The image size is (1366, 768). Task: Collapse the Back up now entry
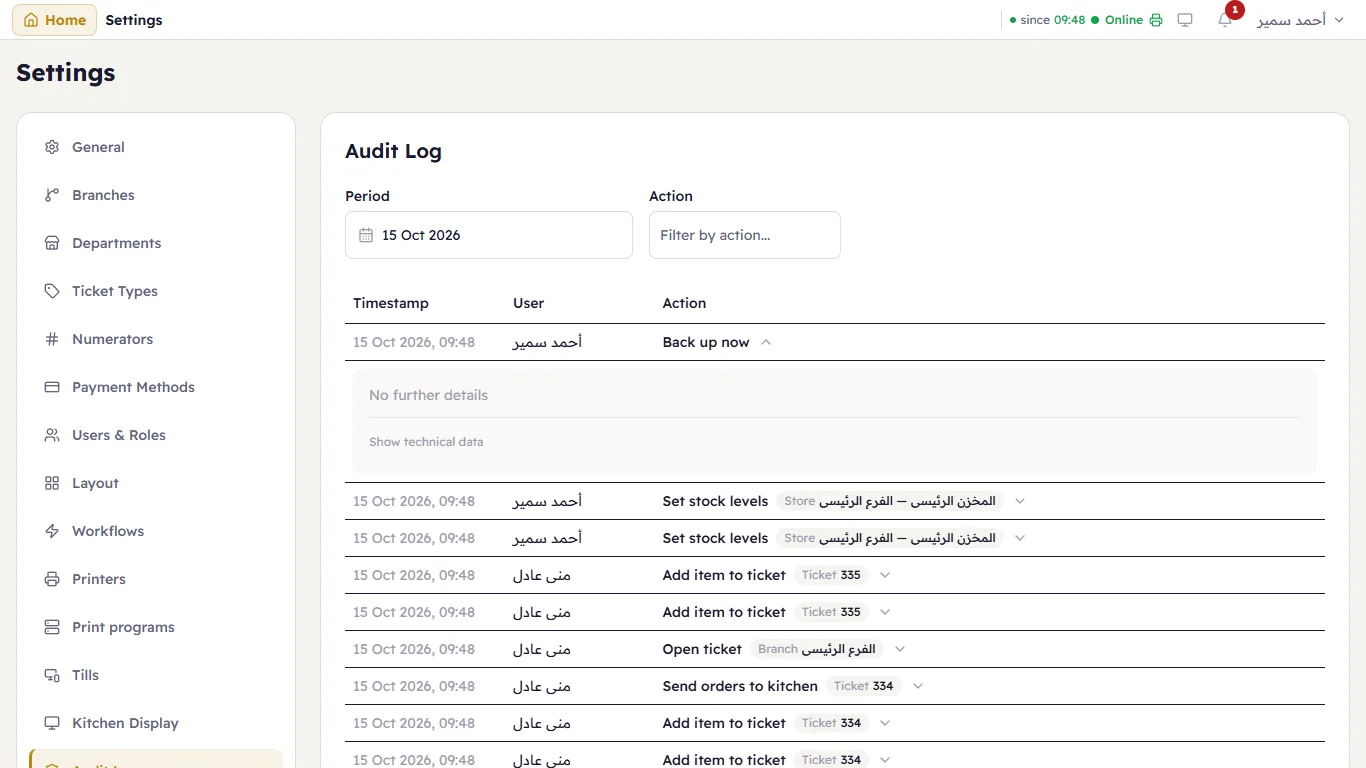[x=766, y=342]
